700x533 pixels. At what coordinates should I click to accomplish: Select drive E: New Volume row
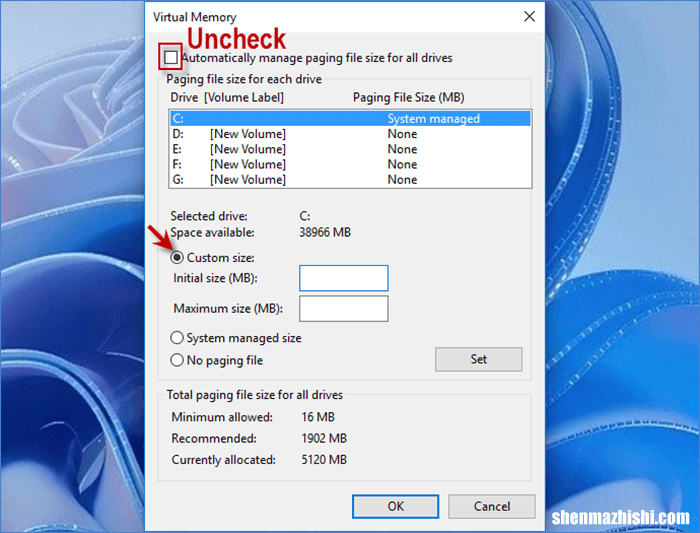point(350,149)
